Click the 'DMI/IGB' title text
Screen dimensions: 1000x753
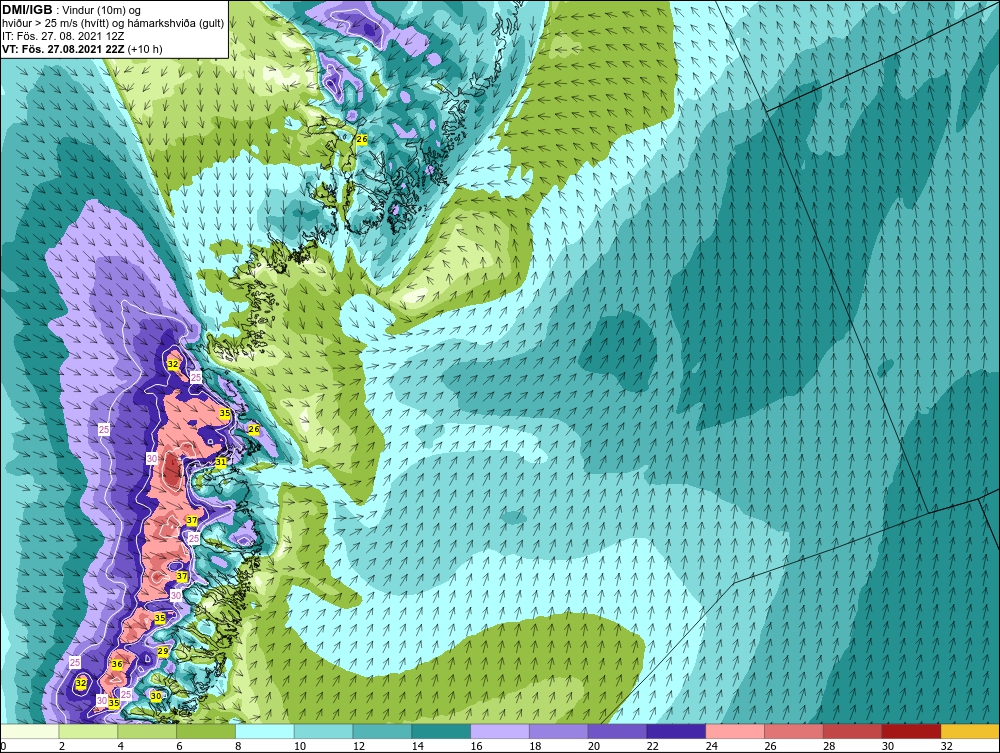(x=27, y=10)
